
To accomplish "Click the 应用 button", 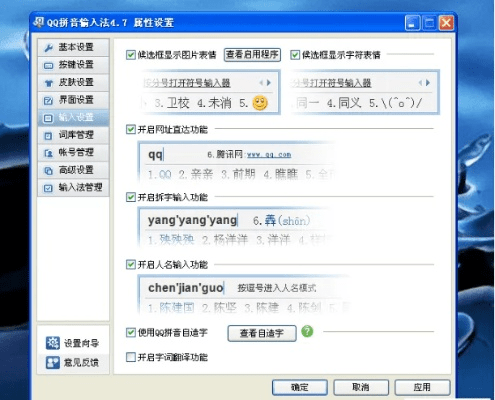I will coord(422,387).
